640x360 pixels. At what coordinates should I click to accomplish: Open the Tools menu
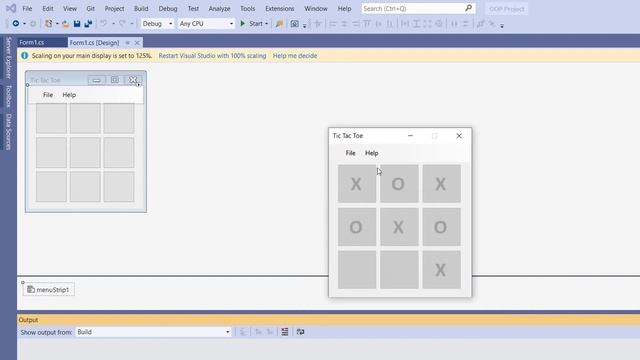247,8
